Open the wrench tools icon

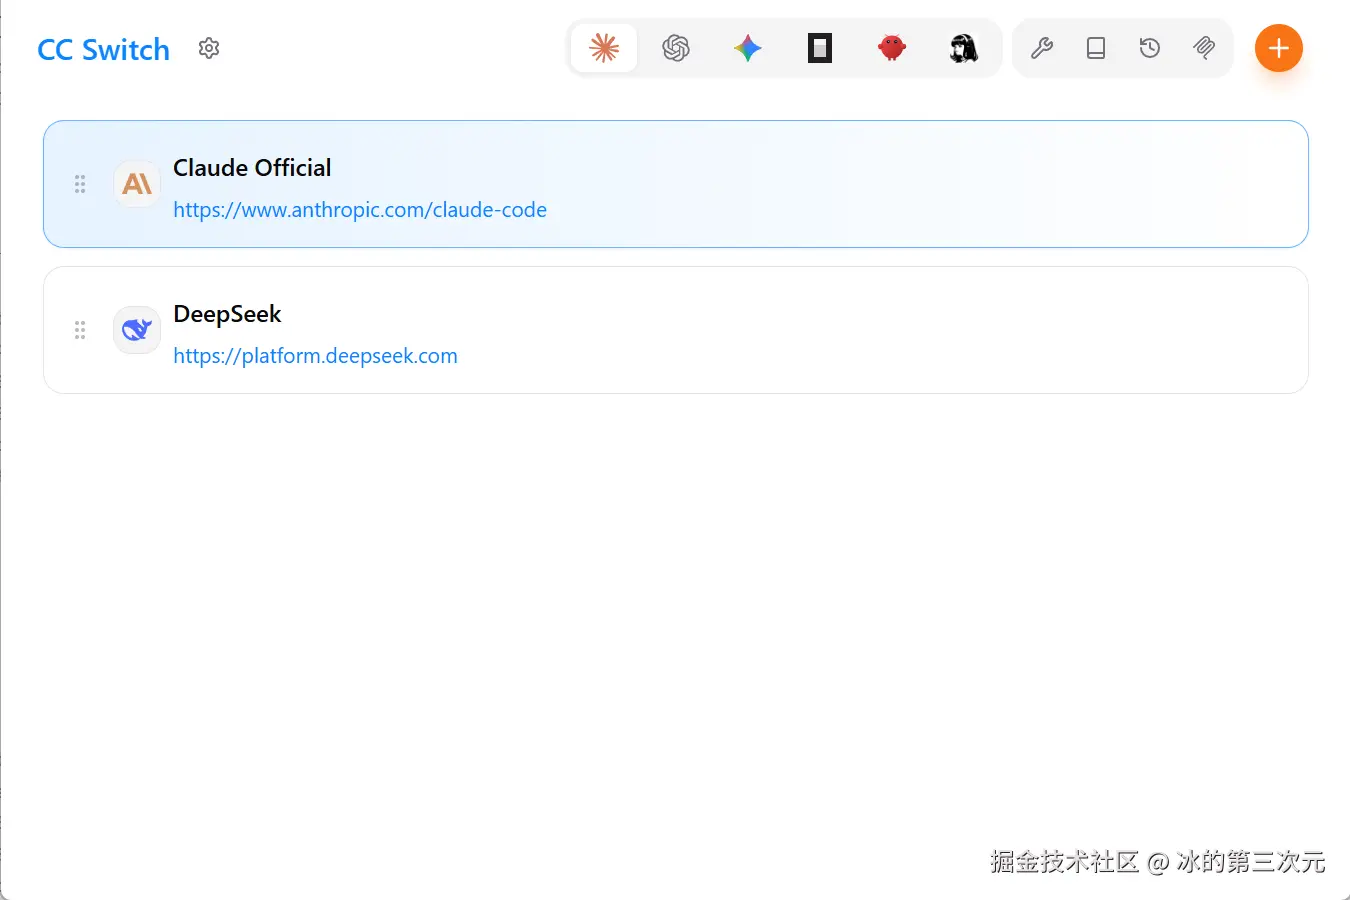(1042, 48)
